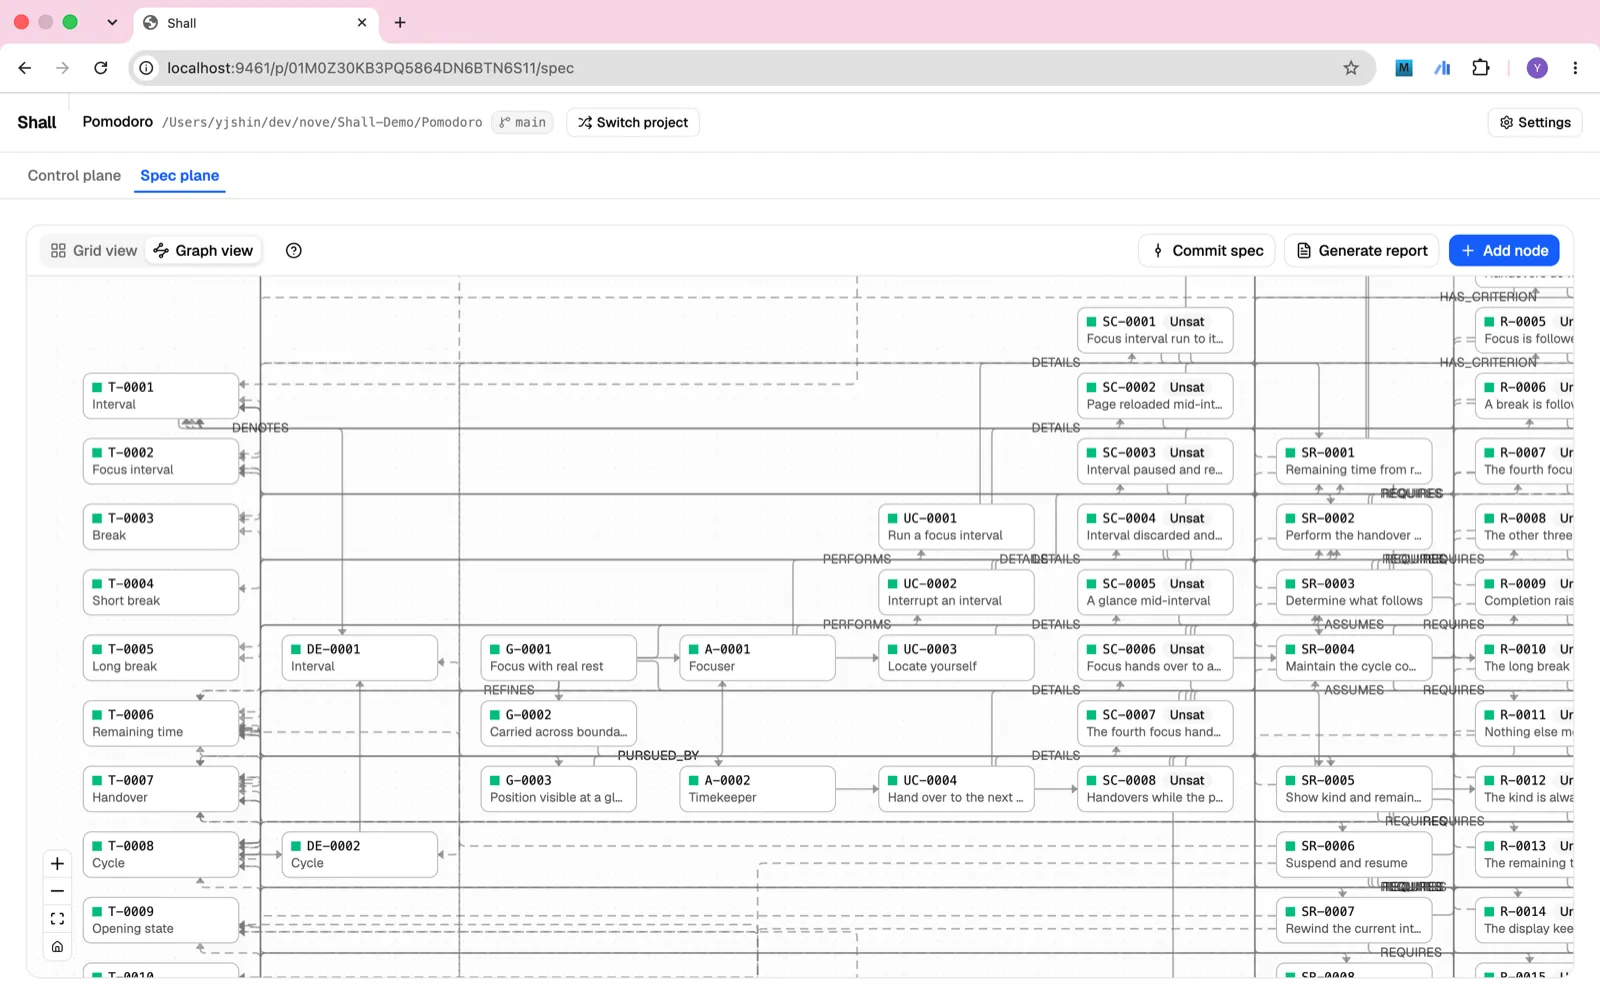This screenshot has height=1004, width=1600.
Task: Zoom in with the plus control
Action: (57, 864)
